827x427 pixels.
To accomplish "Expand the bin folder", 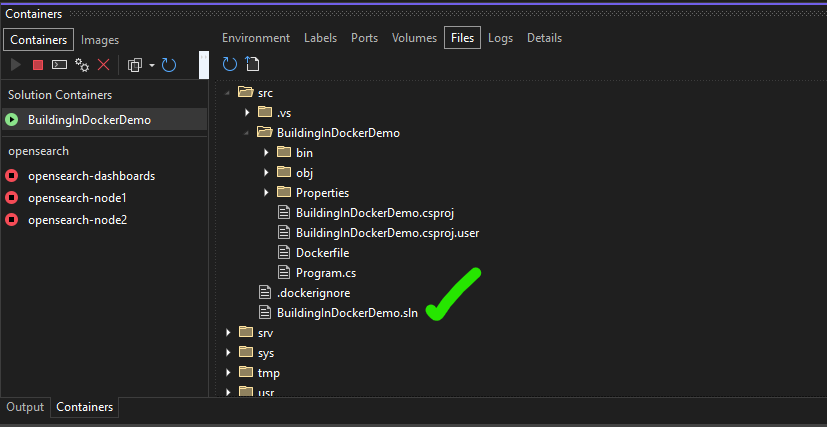I will (x=266, y=153).
